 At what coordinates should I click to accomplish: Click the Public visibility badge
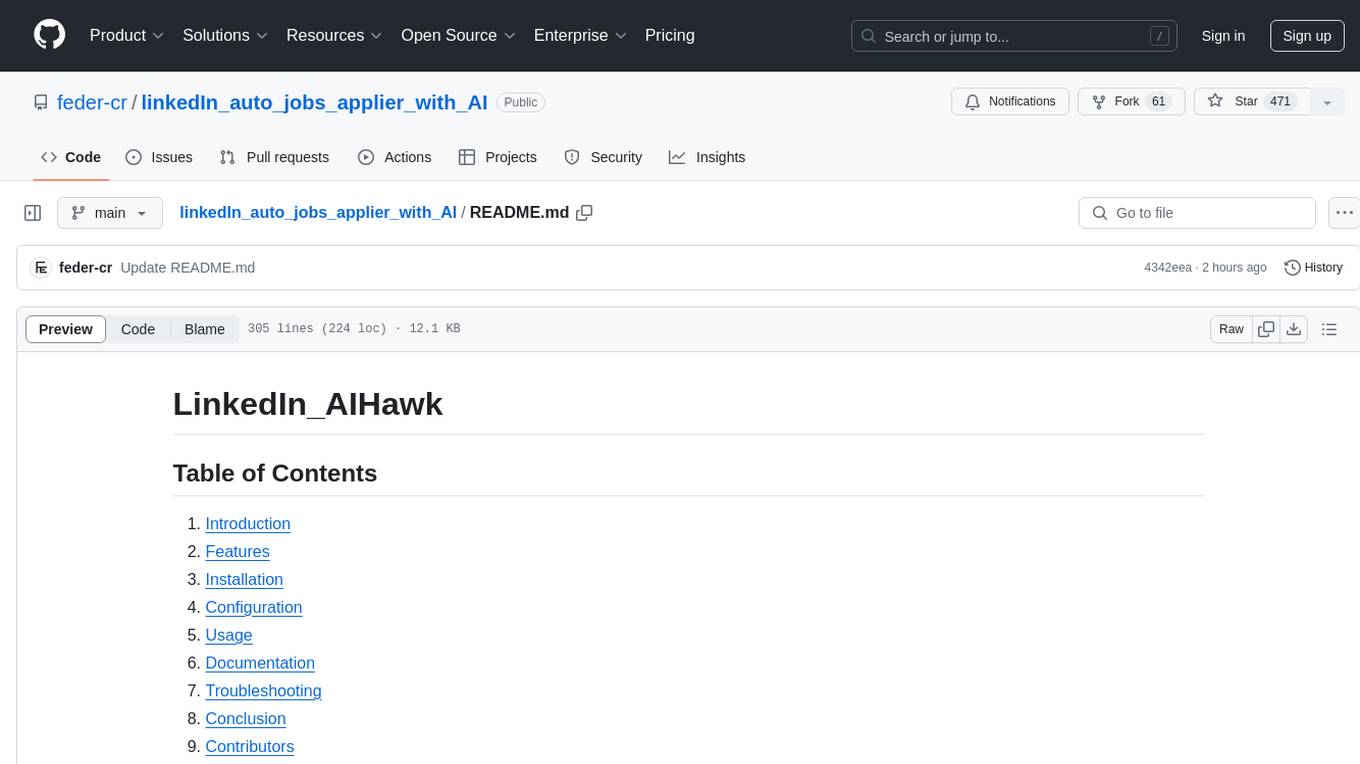pos(520,102)
